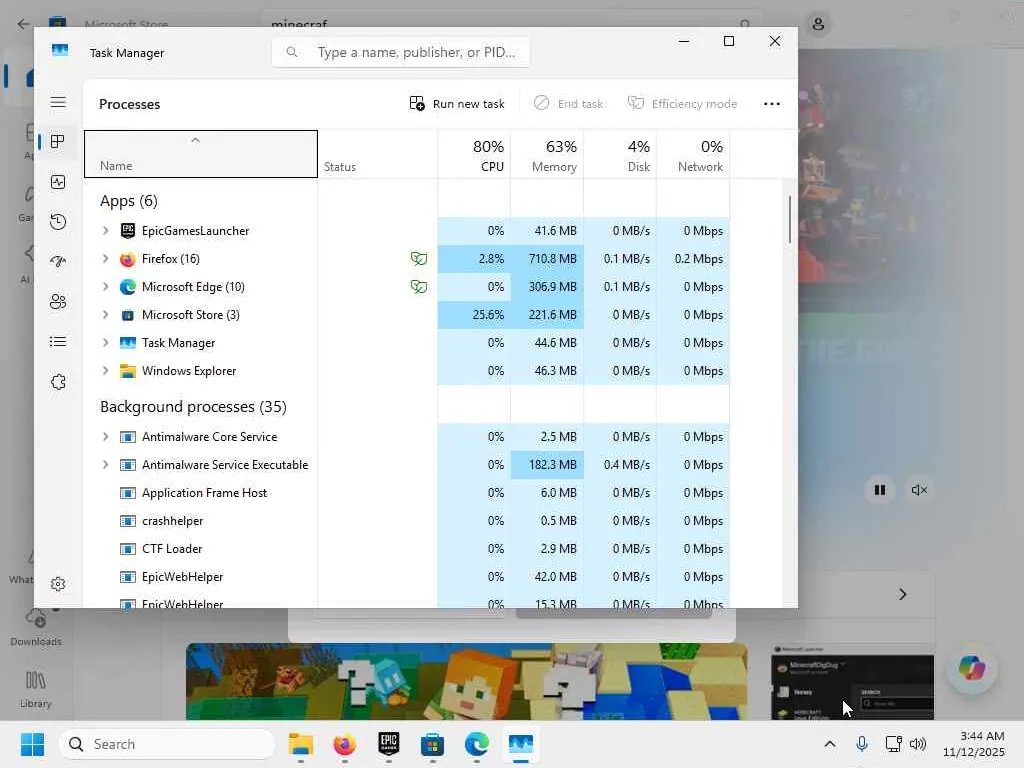This screenshot has width=1024, height=768.
Task: Sort processes by Network usage column
Action: click(x=694, y=154)
